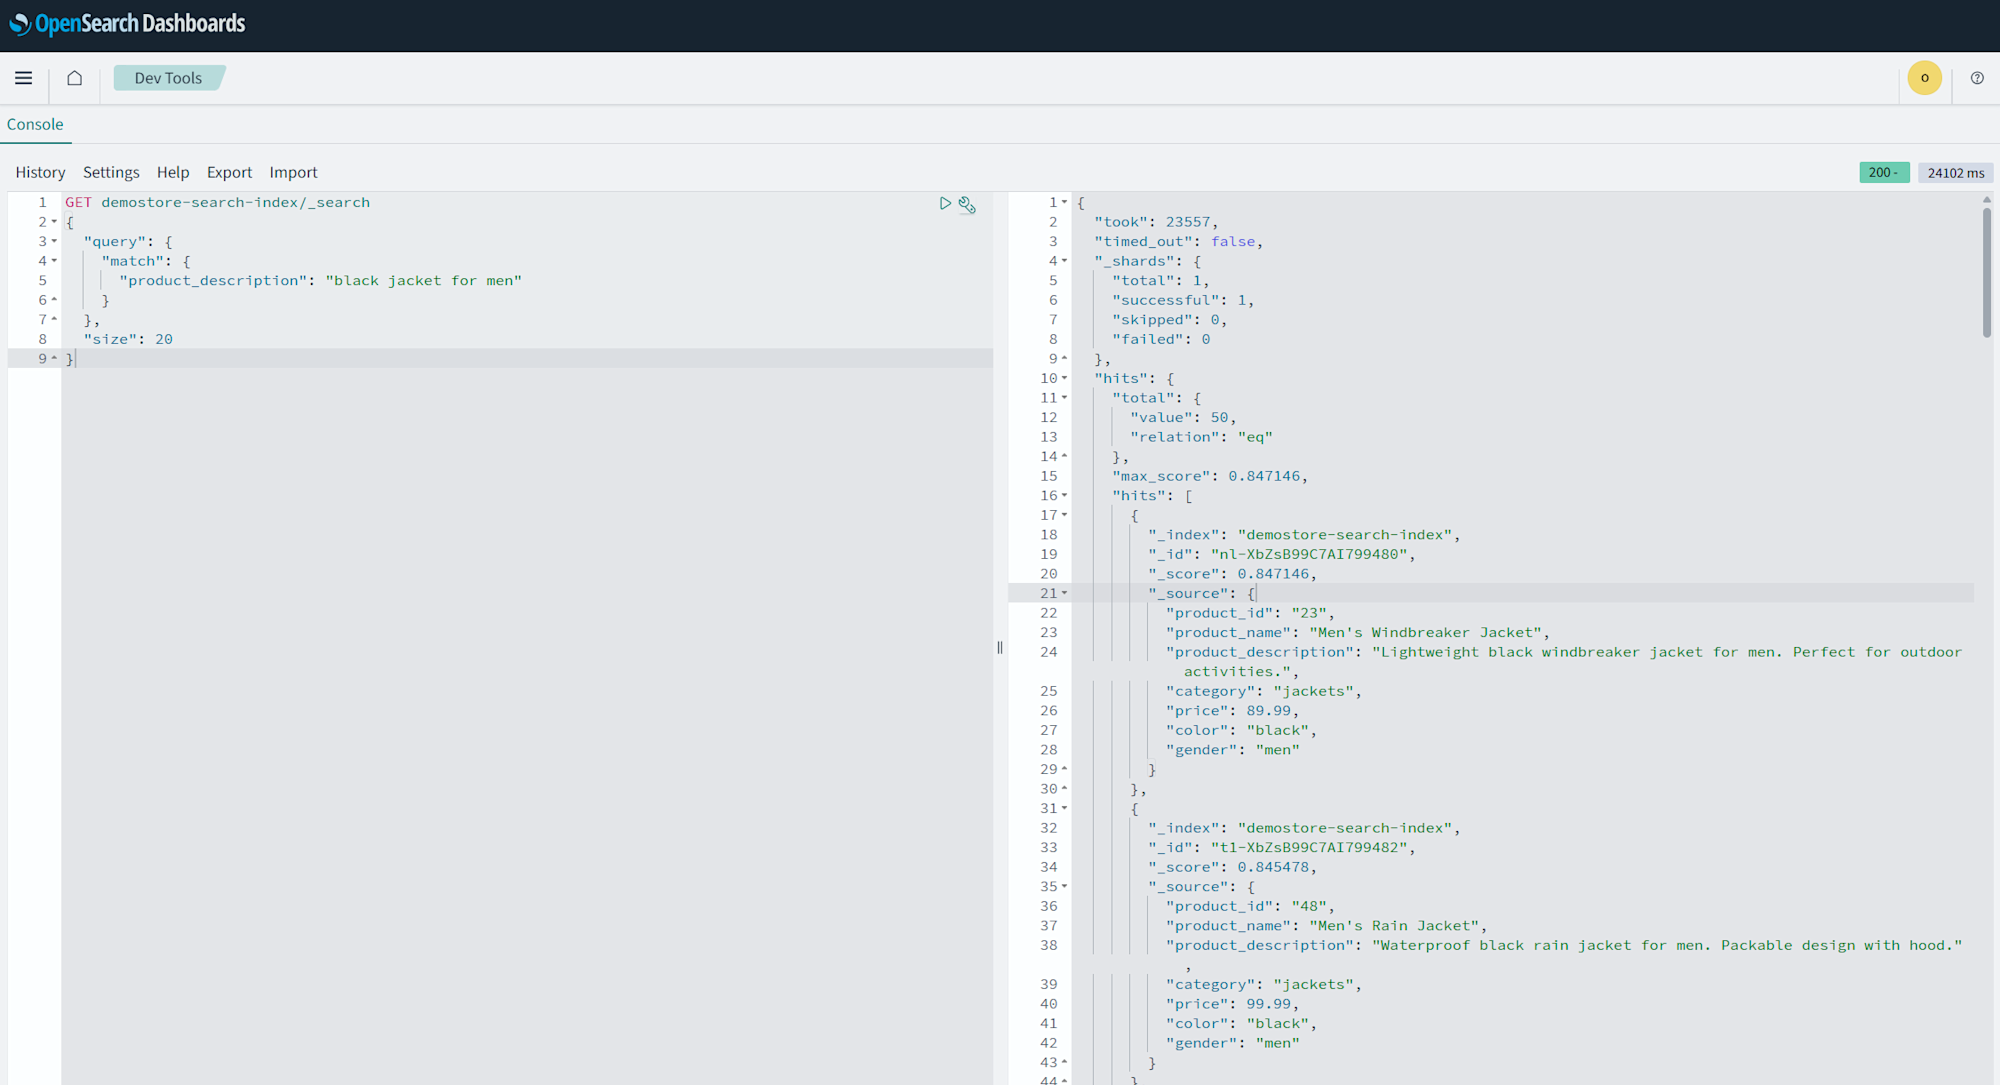The image size is (2000, 1085).
Task: Collapse the query block fold arrow on line 3
Action: (x=54, y=242)
